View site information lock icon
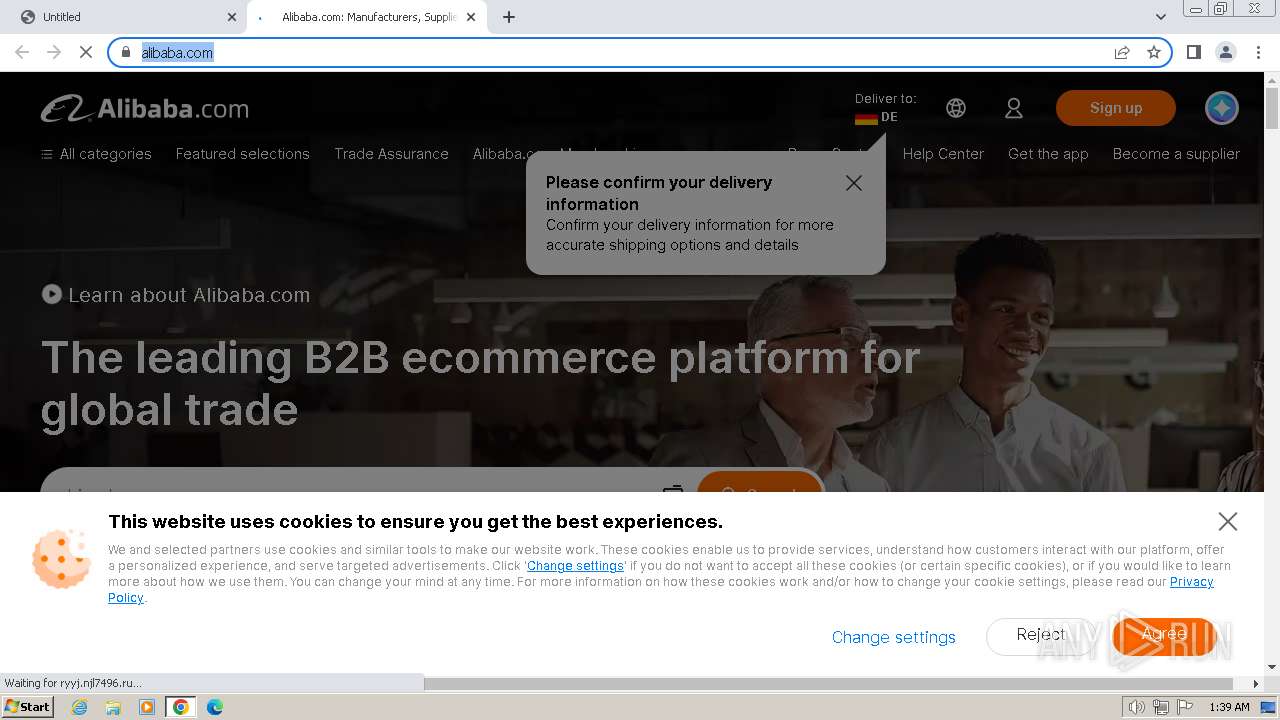The width and height of the screenshot is (1280, 720). 126,53
